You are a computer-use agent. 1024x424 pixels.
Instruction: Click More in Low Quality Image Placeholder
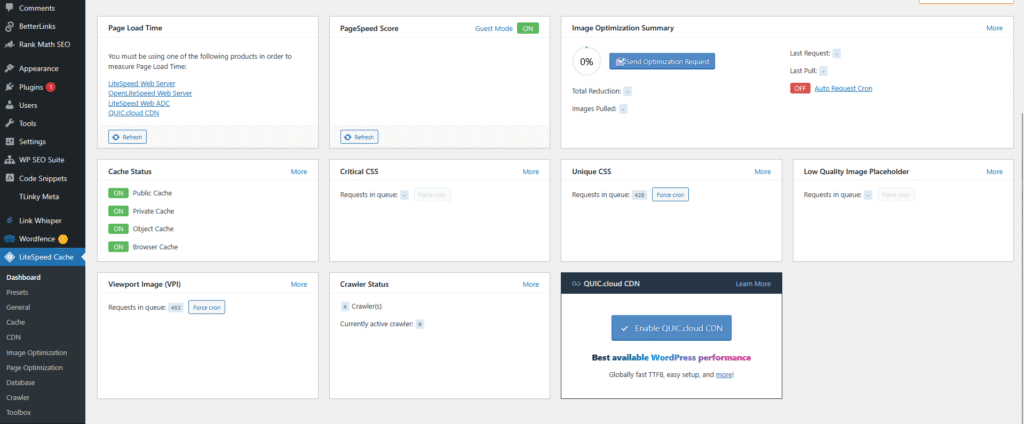(x=994, y=172)
